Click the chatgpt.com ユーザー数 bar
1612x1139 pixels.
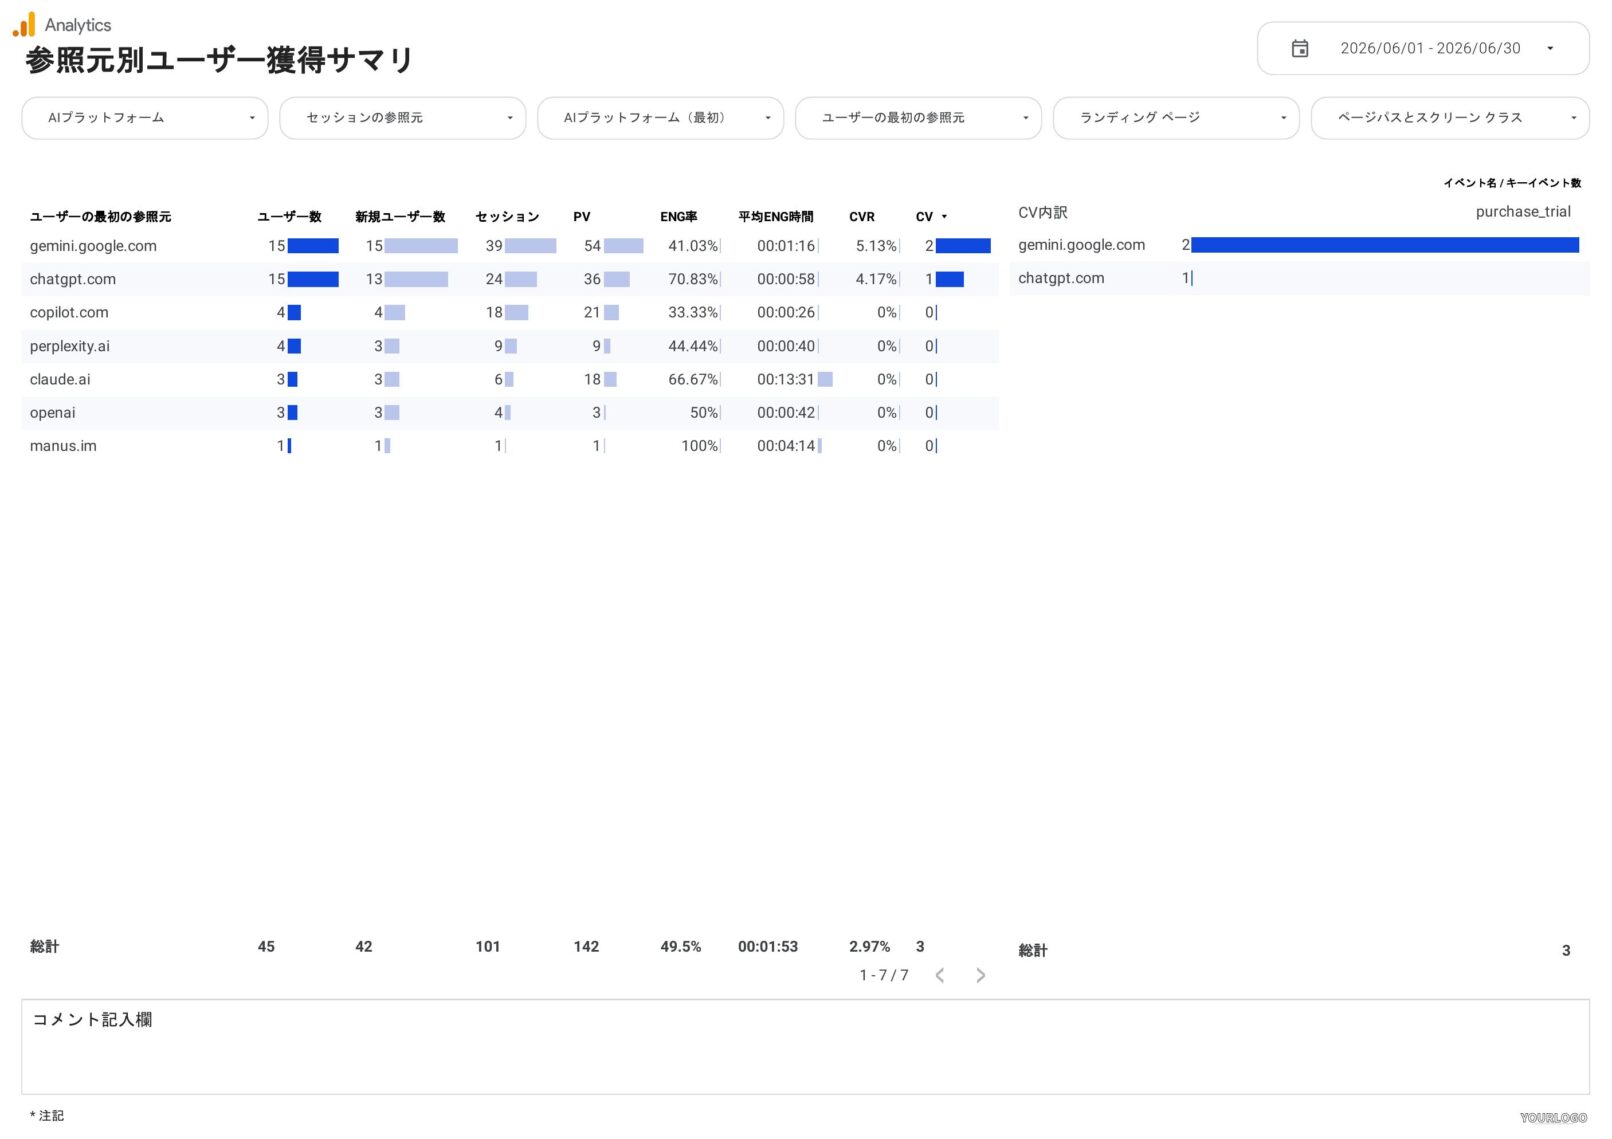pos(313,280)
